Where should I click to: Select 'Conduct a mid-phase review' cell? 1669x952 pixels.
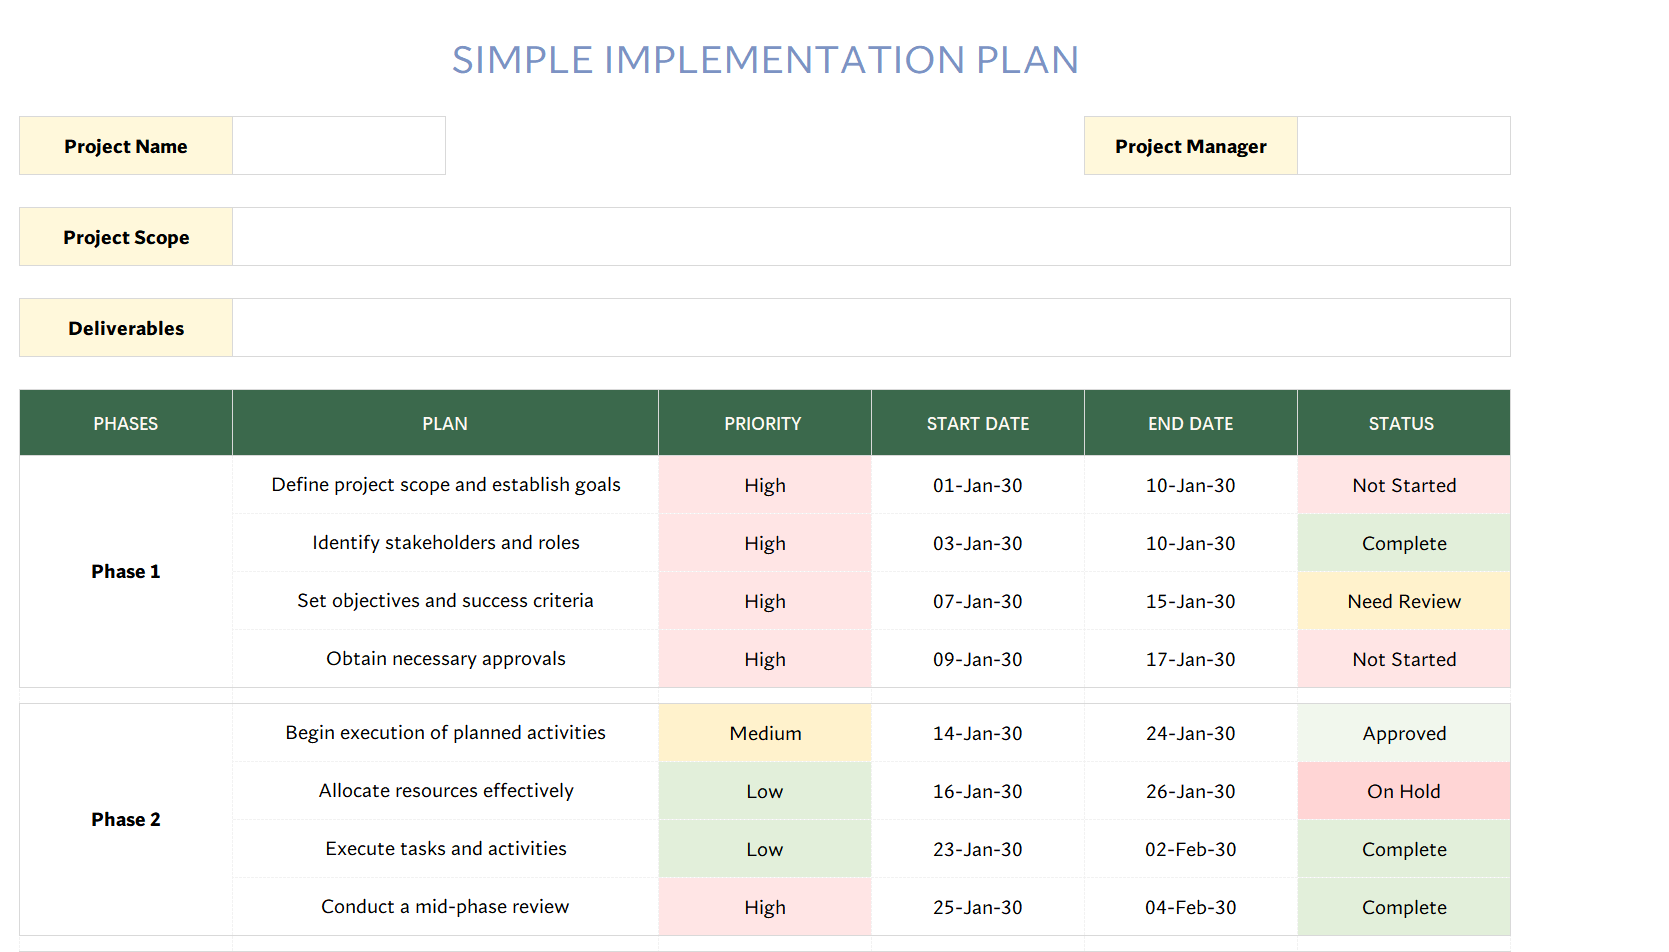coord(445,907)
